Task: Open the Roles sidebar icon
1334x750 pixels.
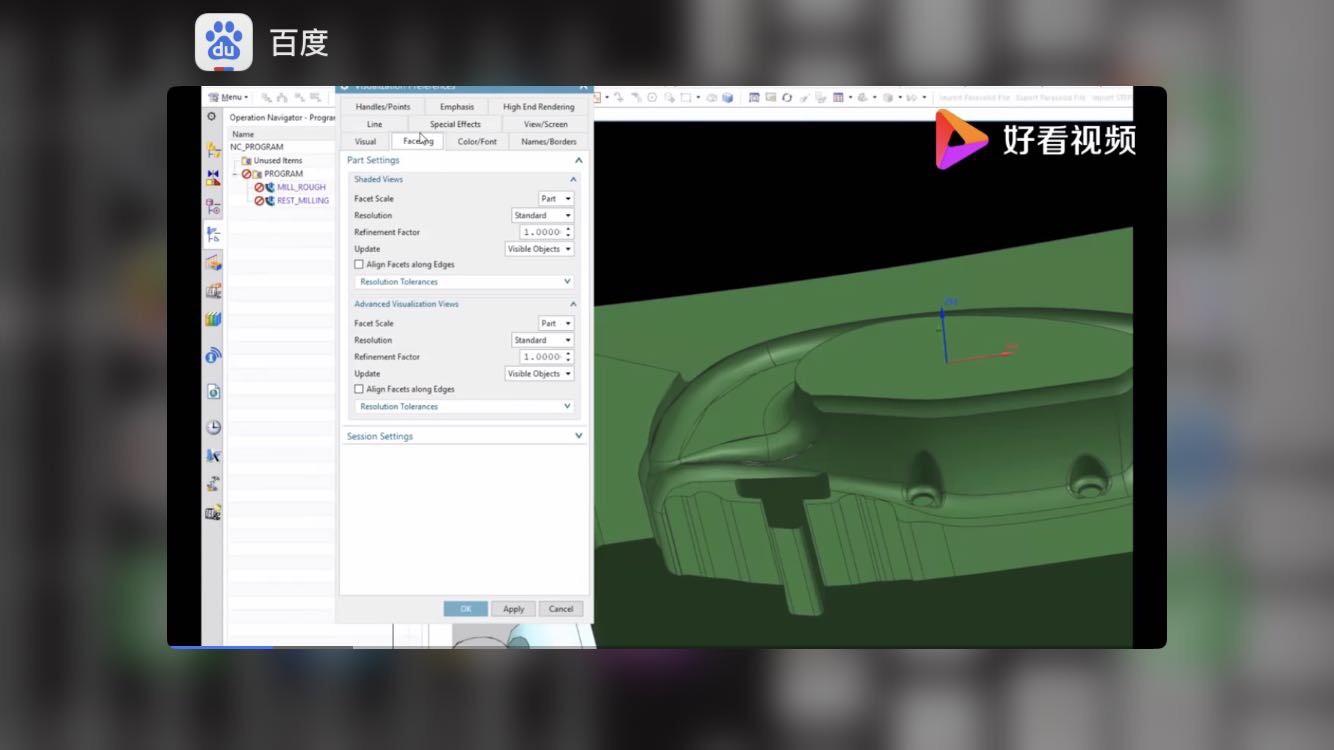Action: coord(213,513)
